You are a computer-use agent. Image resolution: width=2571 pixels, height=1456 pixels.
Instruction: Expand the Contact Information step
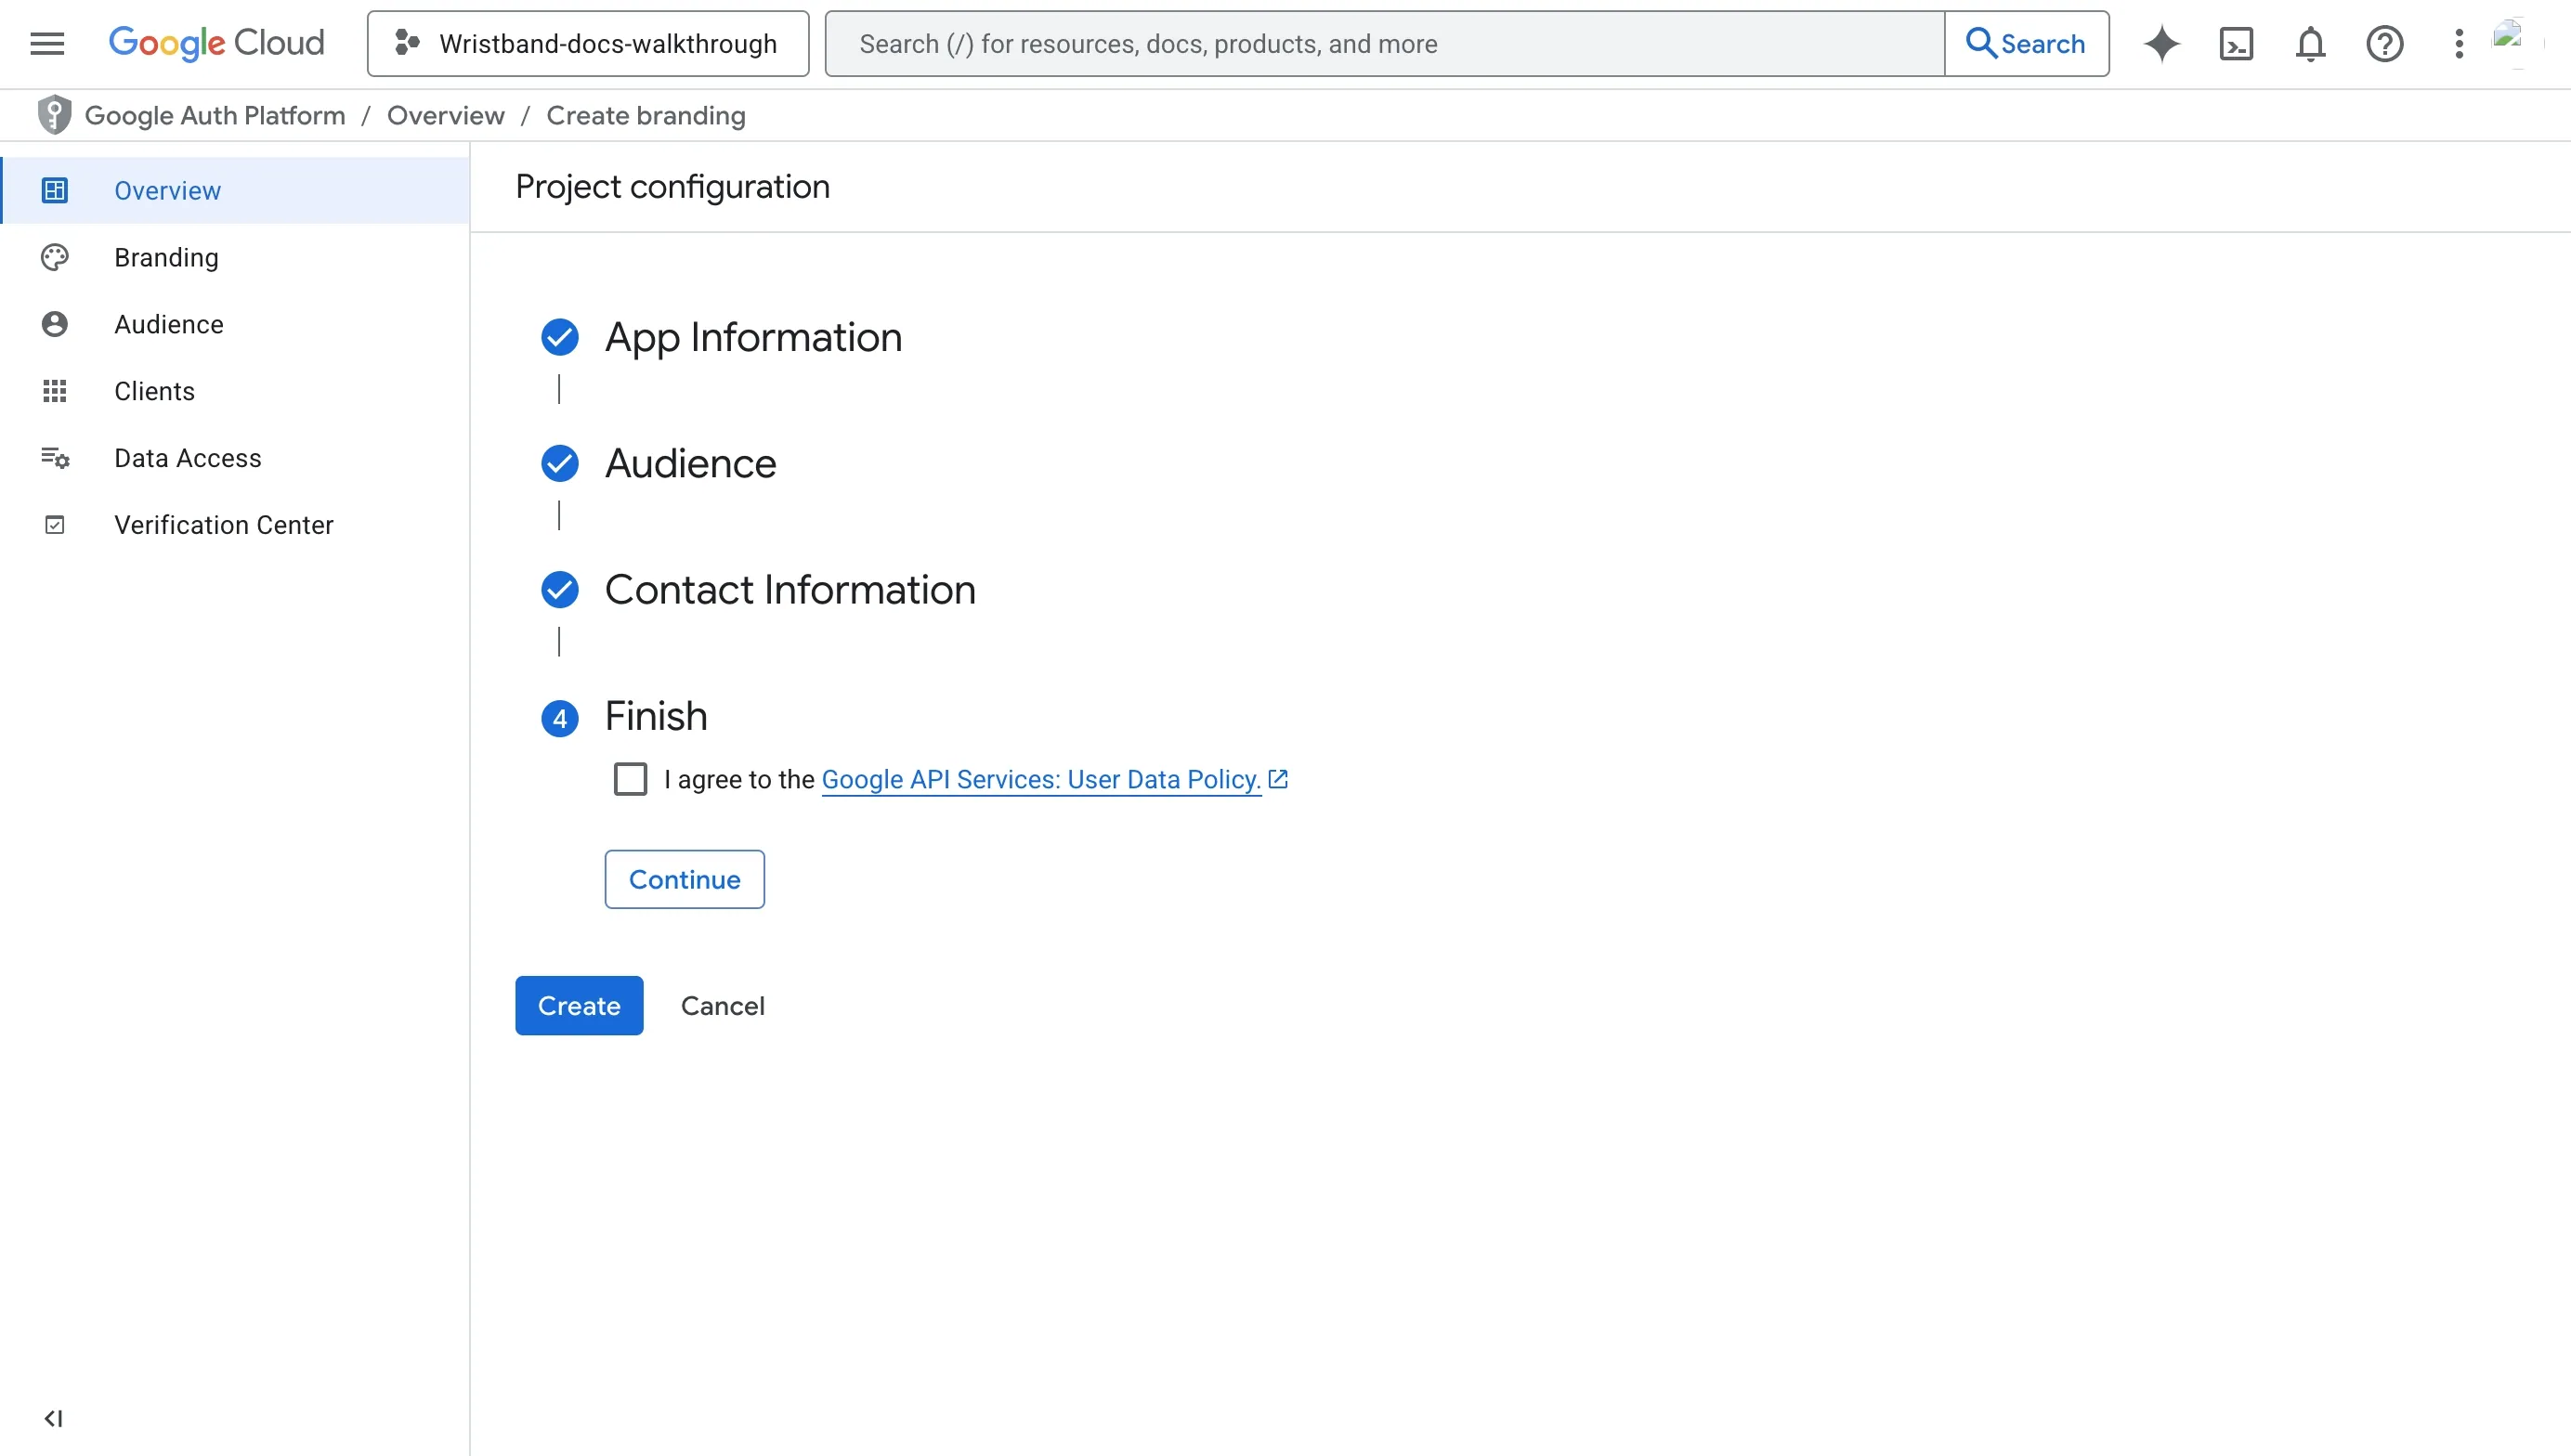(790, 589)
